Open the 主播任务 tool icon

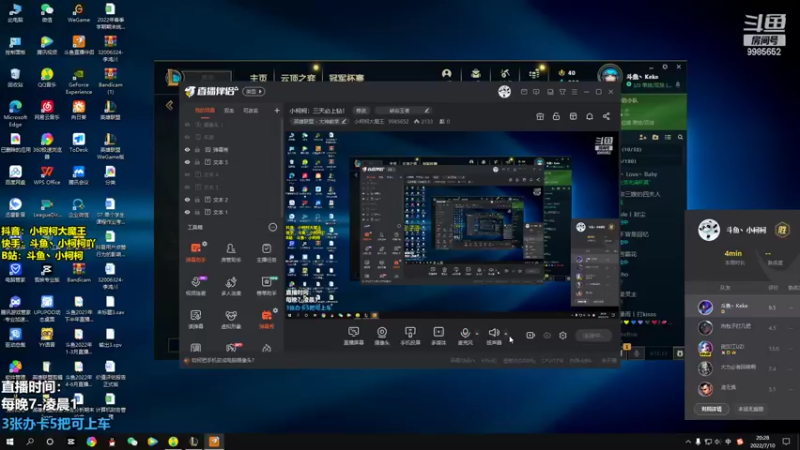point(266,252)
